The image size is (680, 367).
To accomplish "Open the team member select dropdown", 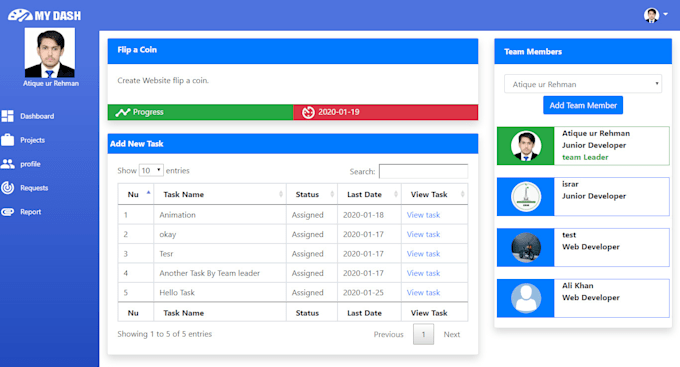I will (x=583, y=84).
